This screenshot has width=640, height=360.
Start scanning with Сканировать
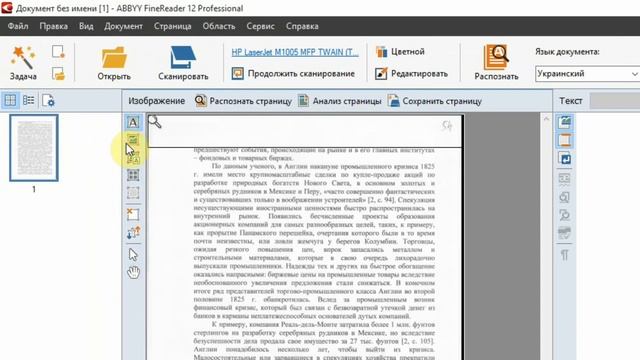(183, 62)
